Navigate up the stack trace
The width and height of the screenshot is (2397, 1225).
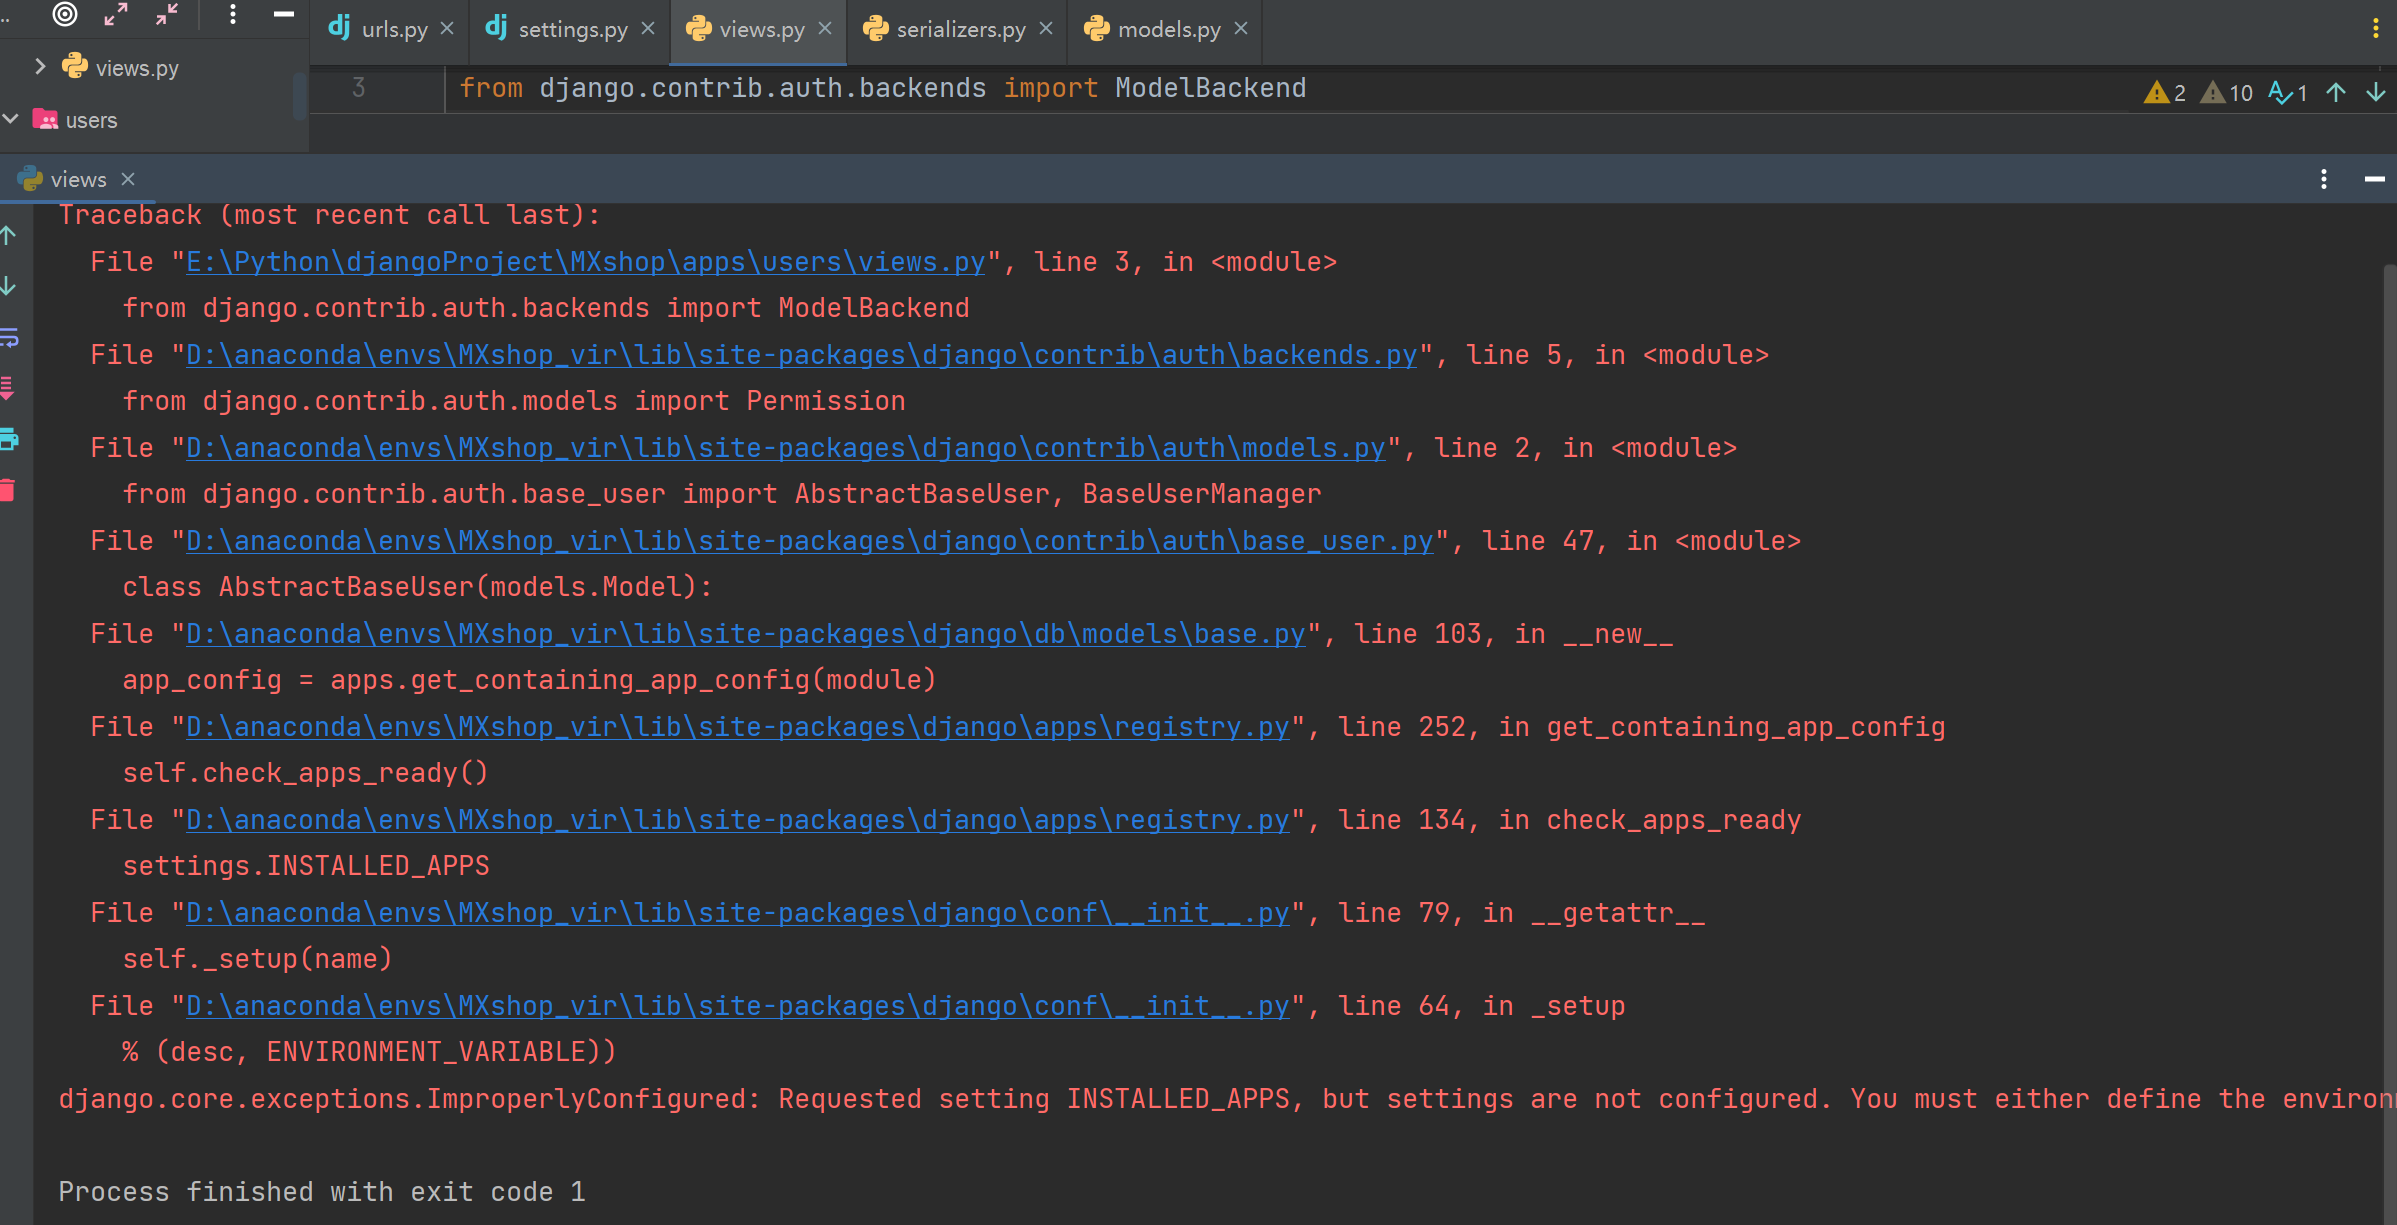[x=10, y=236]
